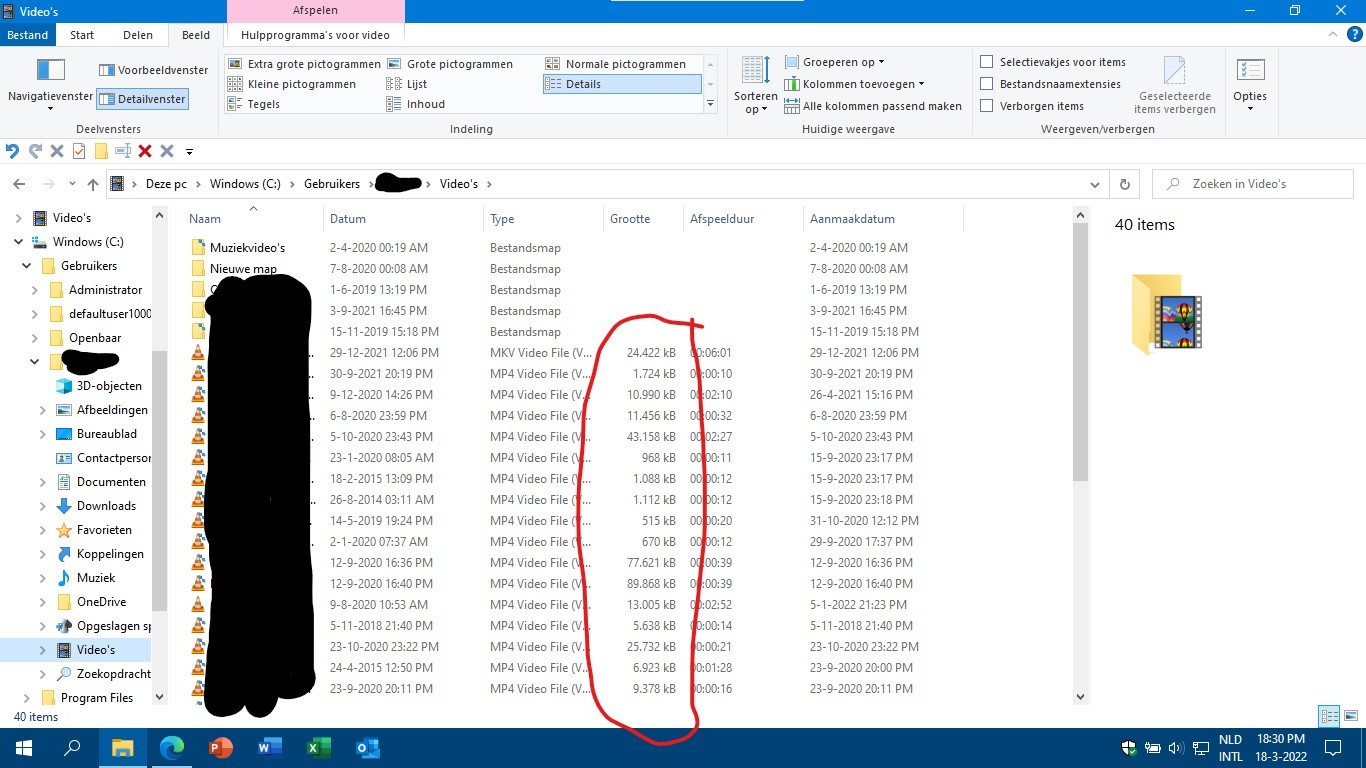Expand the Program Files tree node

click(27, 698)
